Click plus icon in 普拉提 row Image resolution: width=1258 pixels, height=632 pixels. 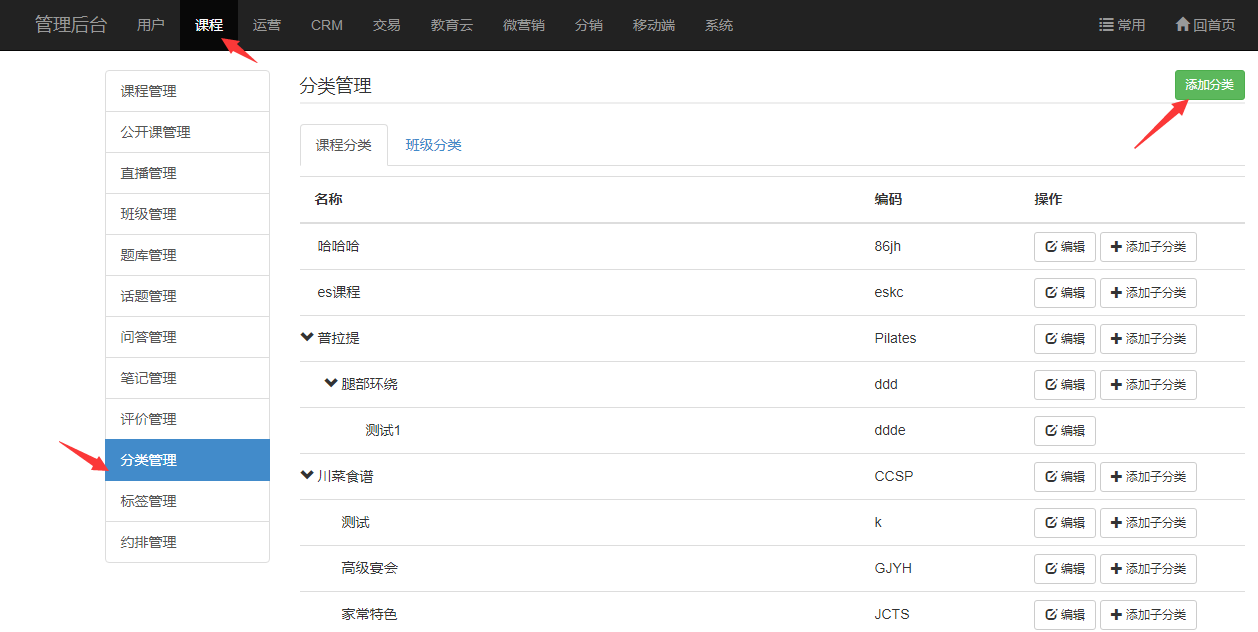point(1116,339)
